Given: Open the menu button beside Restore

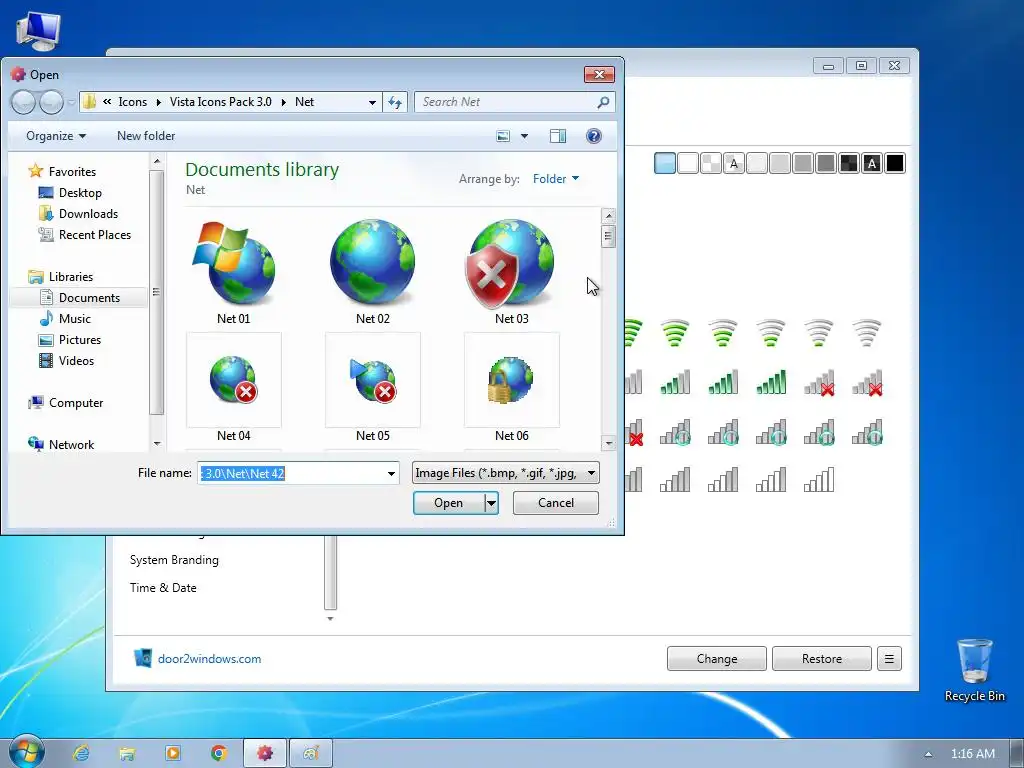Looking at the screenshot, I should 889,659.
